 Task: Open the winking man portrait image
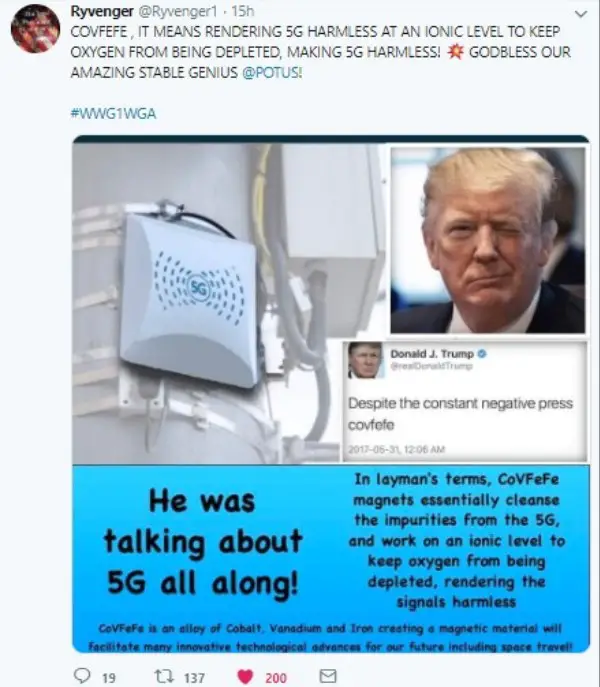pyautogui.click(x=488, y=241)
